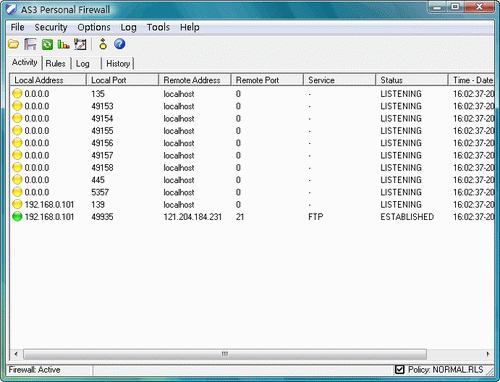Switch to the Rules tab
This screenshot has height=382, width=500.
(x=55, y=63)
